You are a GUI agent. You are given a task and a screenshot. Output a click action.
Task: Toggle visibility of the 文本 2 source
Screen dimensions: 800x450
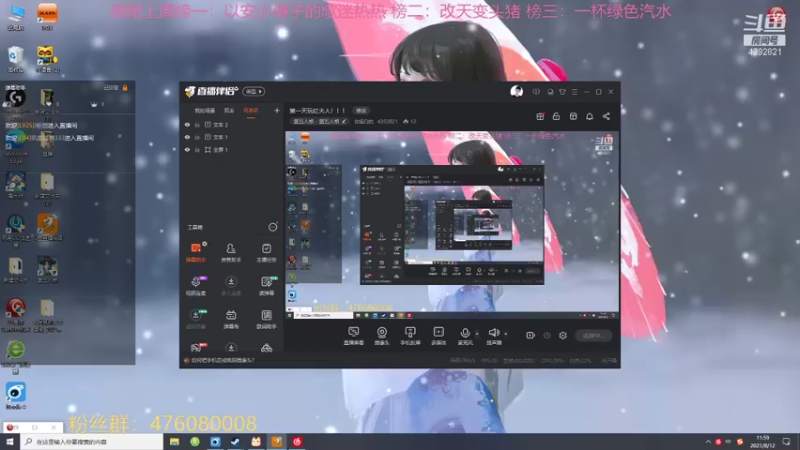(187, 124)
